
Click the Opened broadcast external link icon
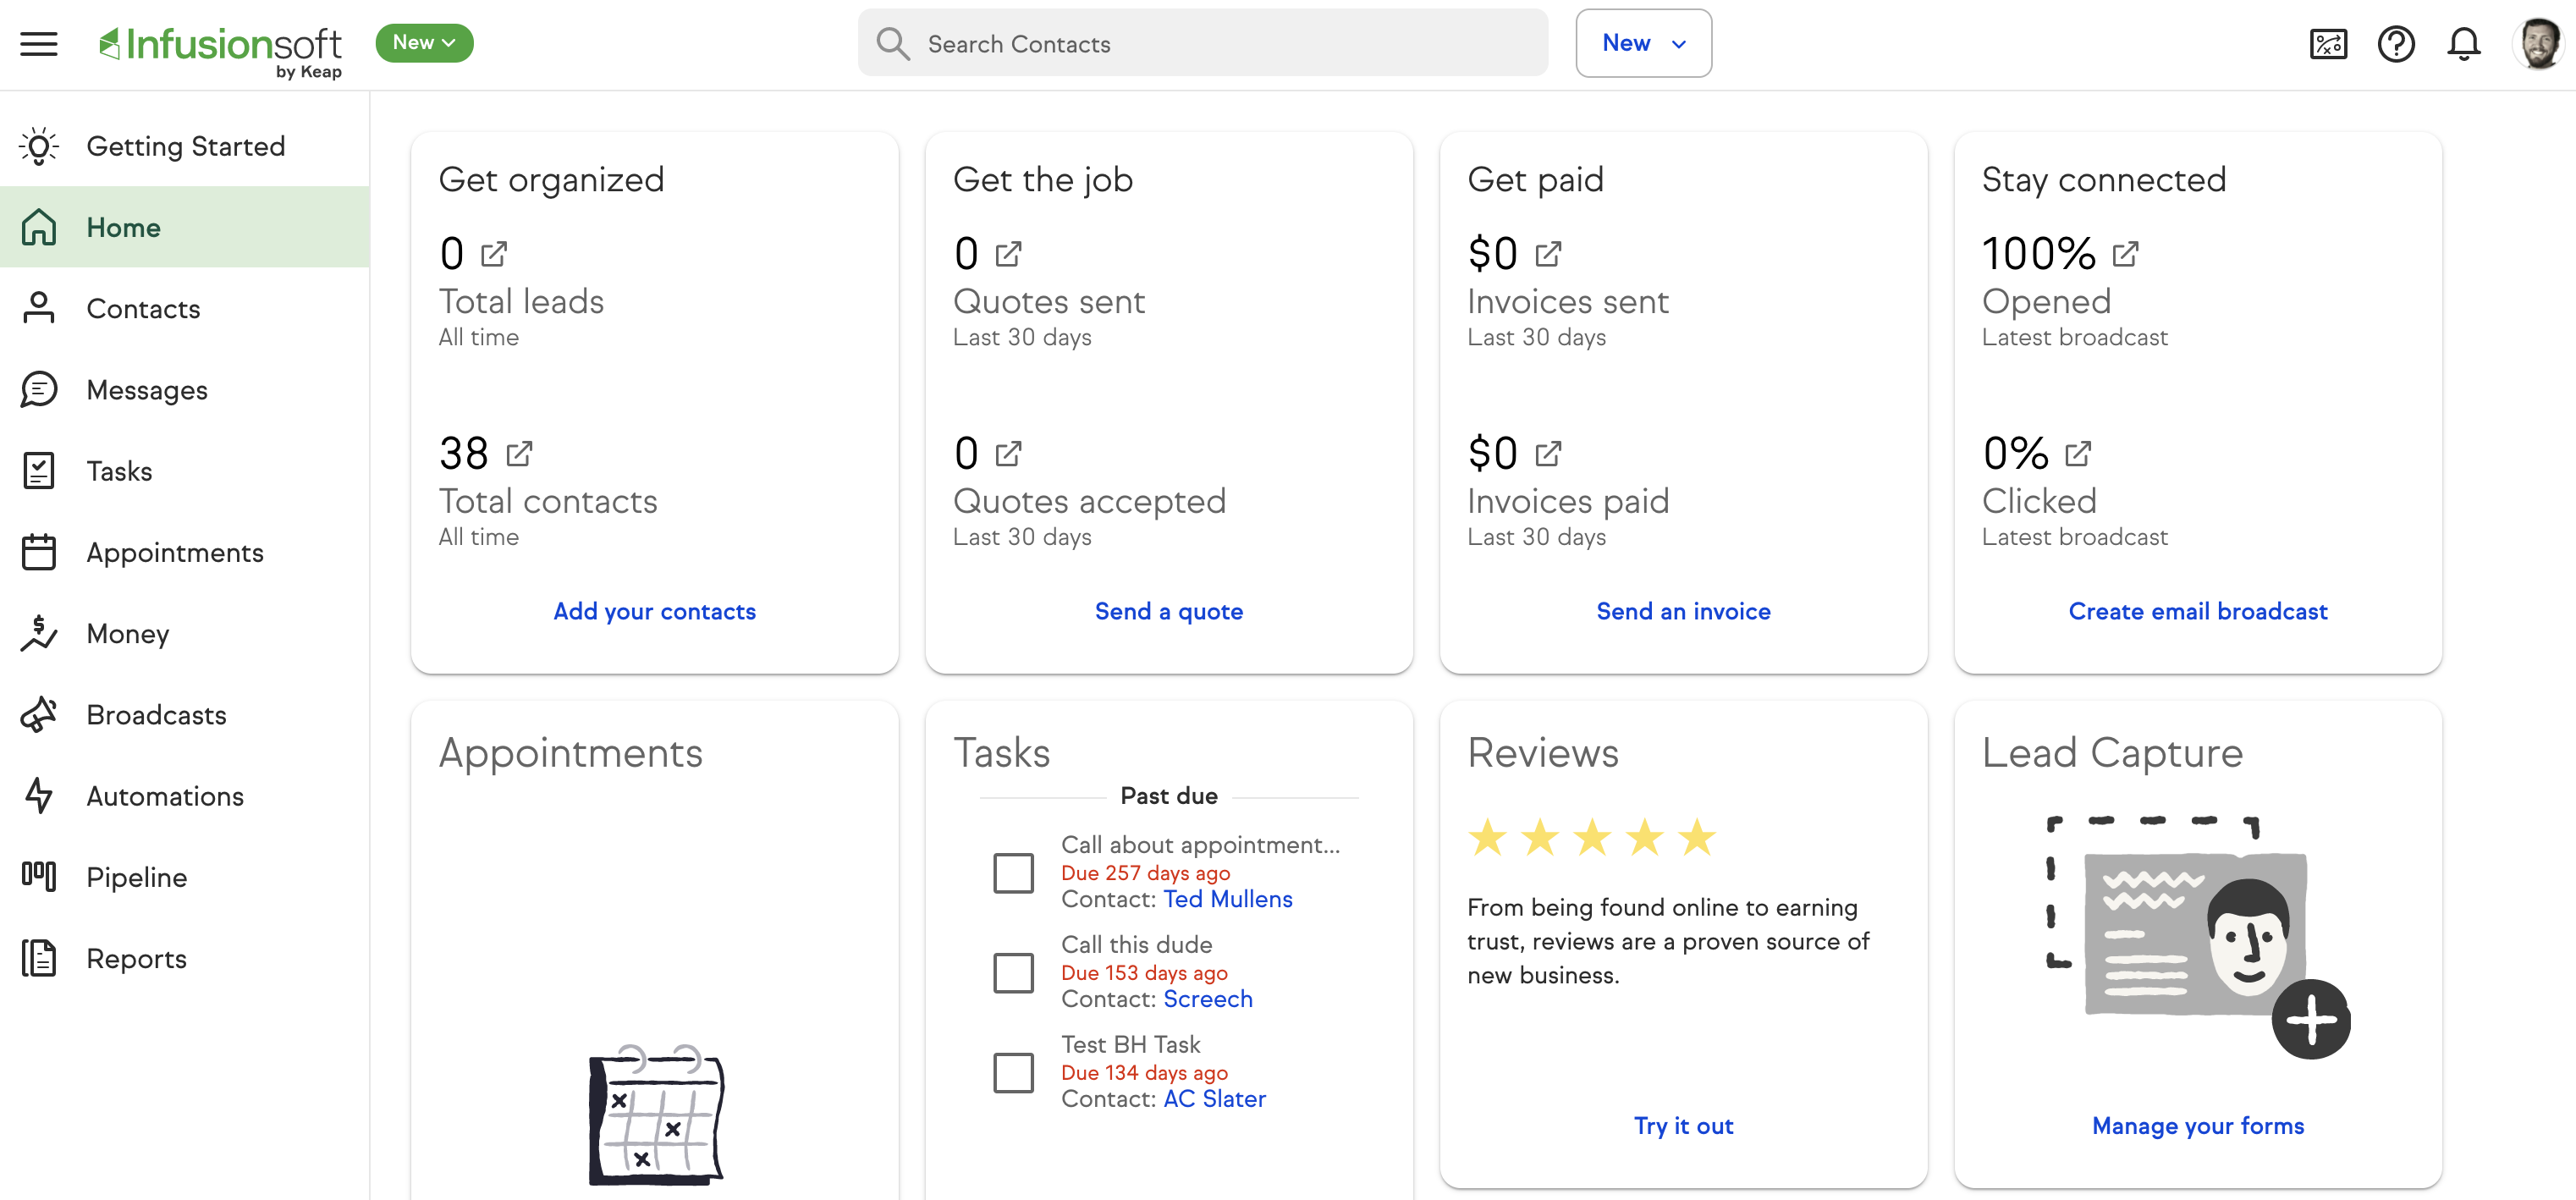[x=2125, y=254]
